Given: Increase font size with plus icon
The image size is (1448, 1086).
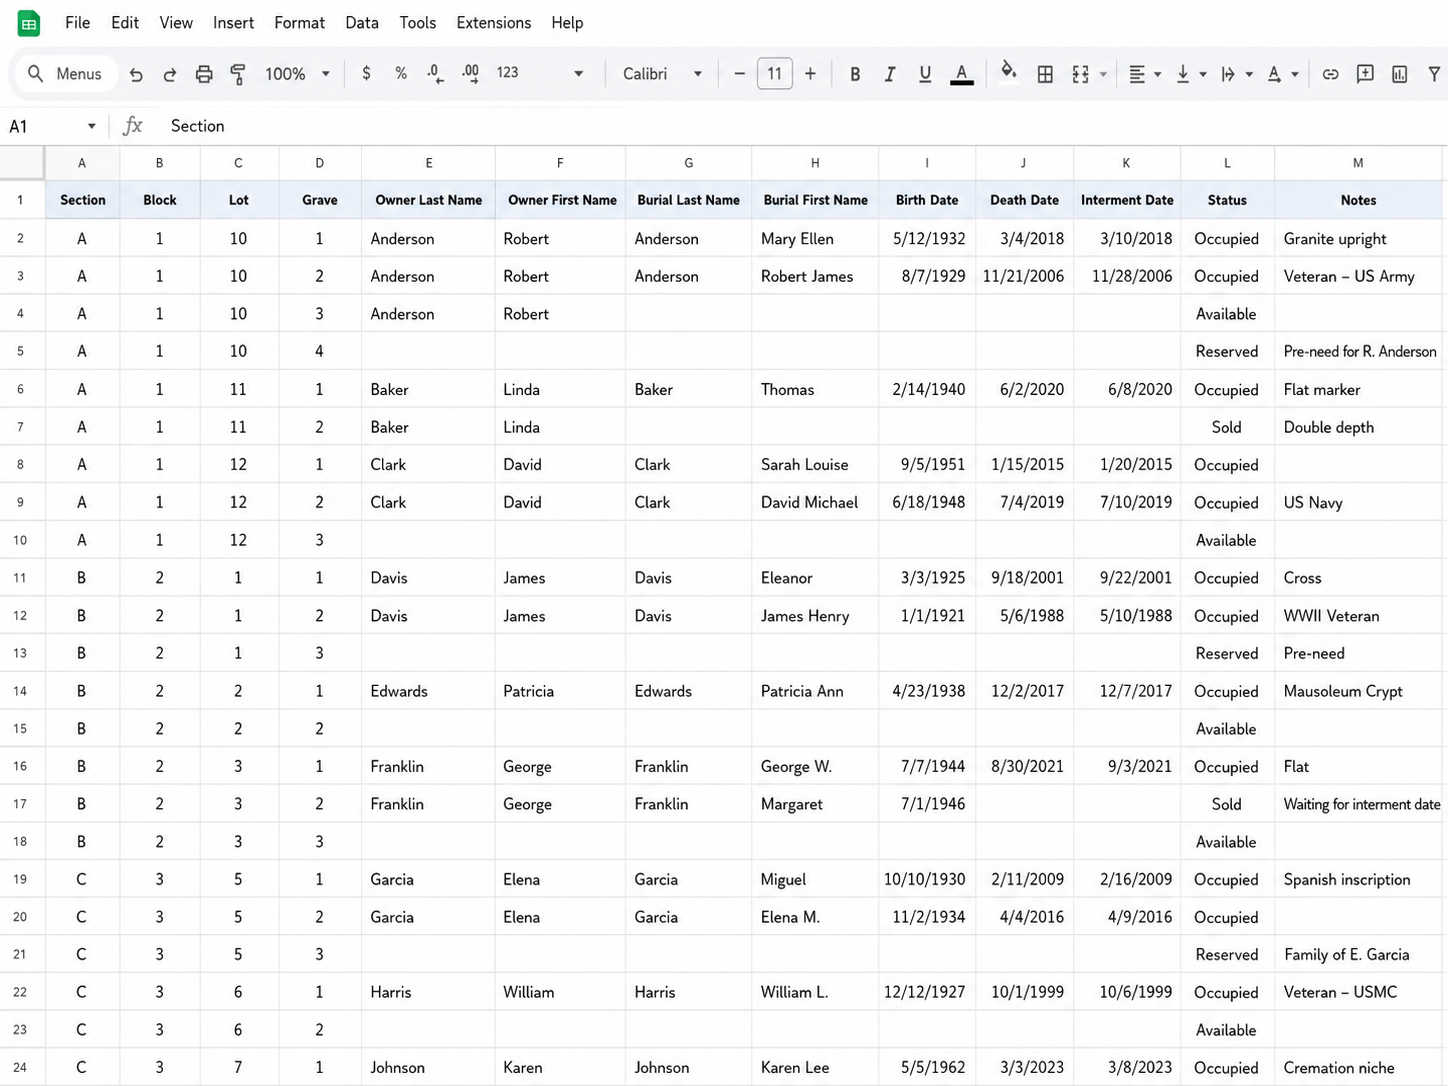Looking at the screenshot, I should point(810,73).
